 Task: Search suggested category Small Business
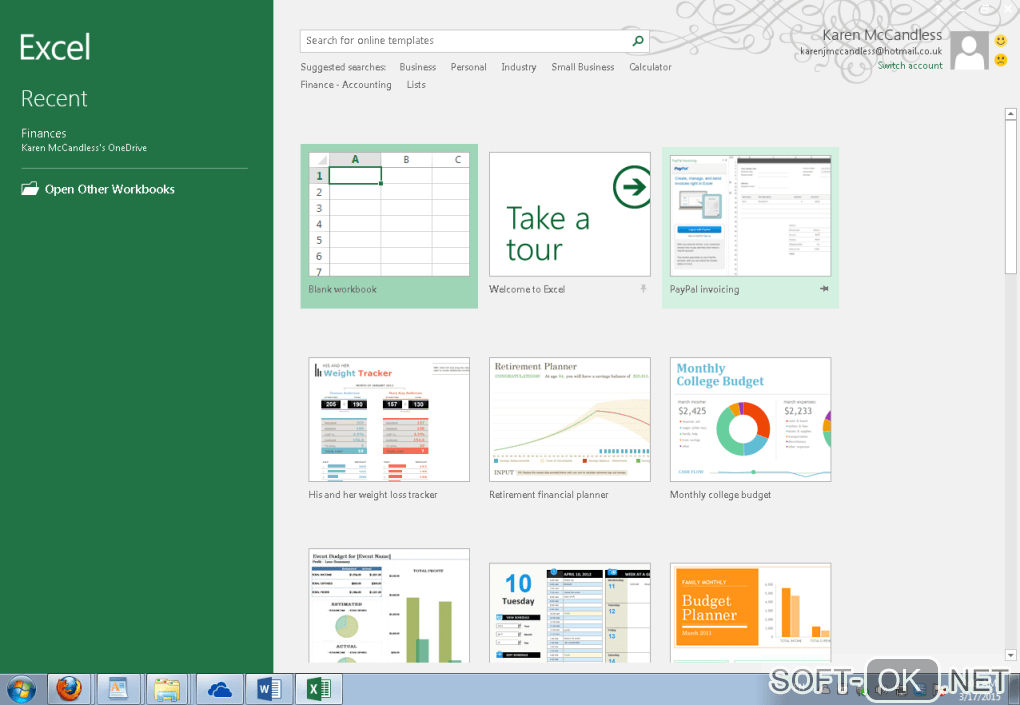coord(582,67)
